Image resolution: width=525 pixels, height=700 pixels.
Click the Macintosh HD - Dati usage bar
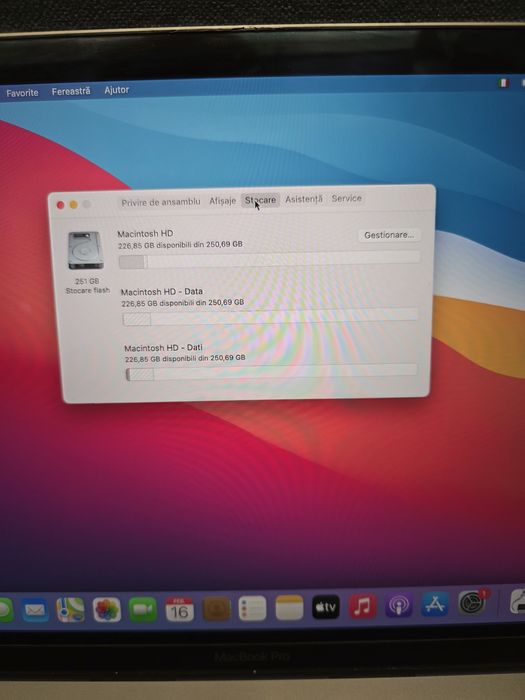point(271,372)
